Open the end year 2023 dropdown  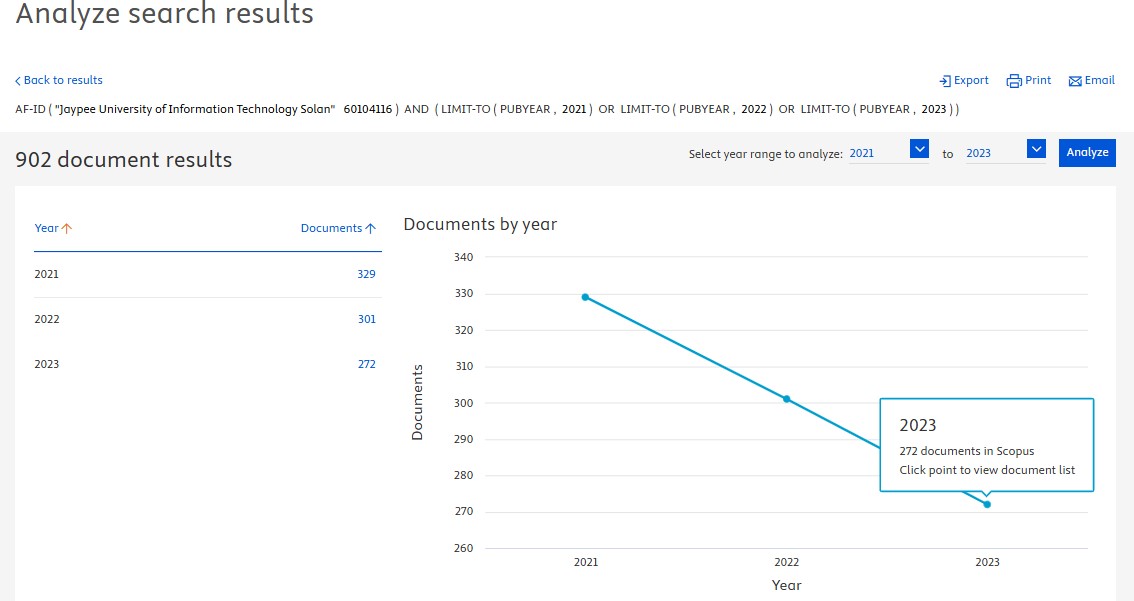pyautogui.click(x=1036, y=150)
